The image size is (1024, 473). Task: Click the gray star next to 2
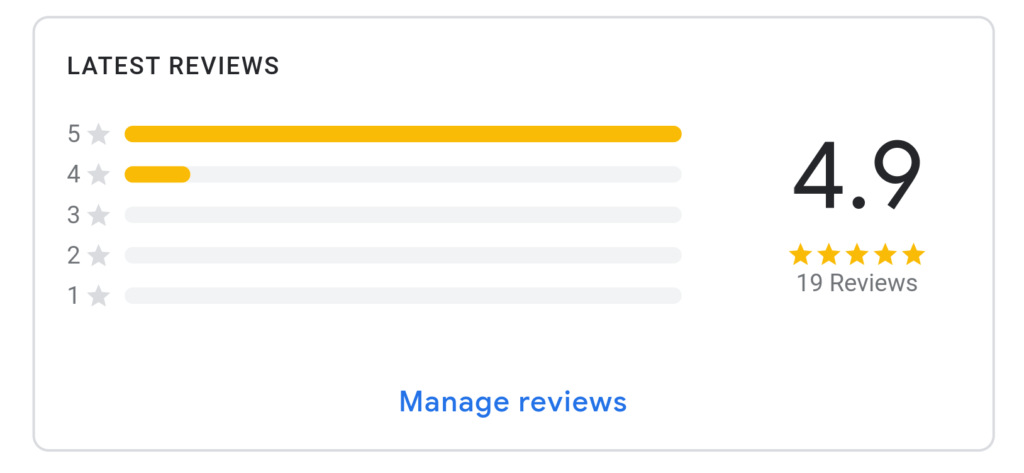(x=99, y=255)
